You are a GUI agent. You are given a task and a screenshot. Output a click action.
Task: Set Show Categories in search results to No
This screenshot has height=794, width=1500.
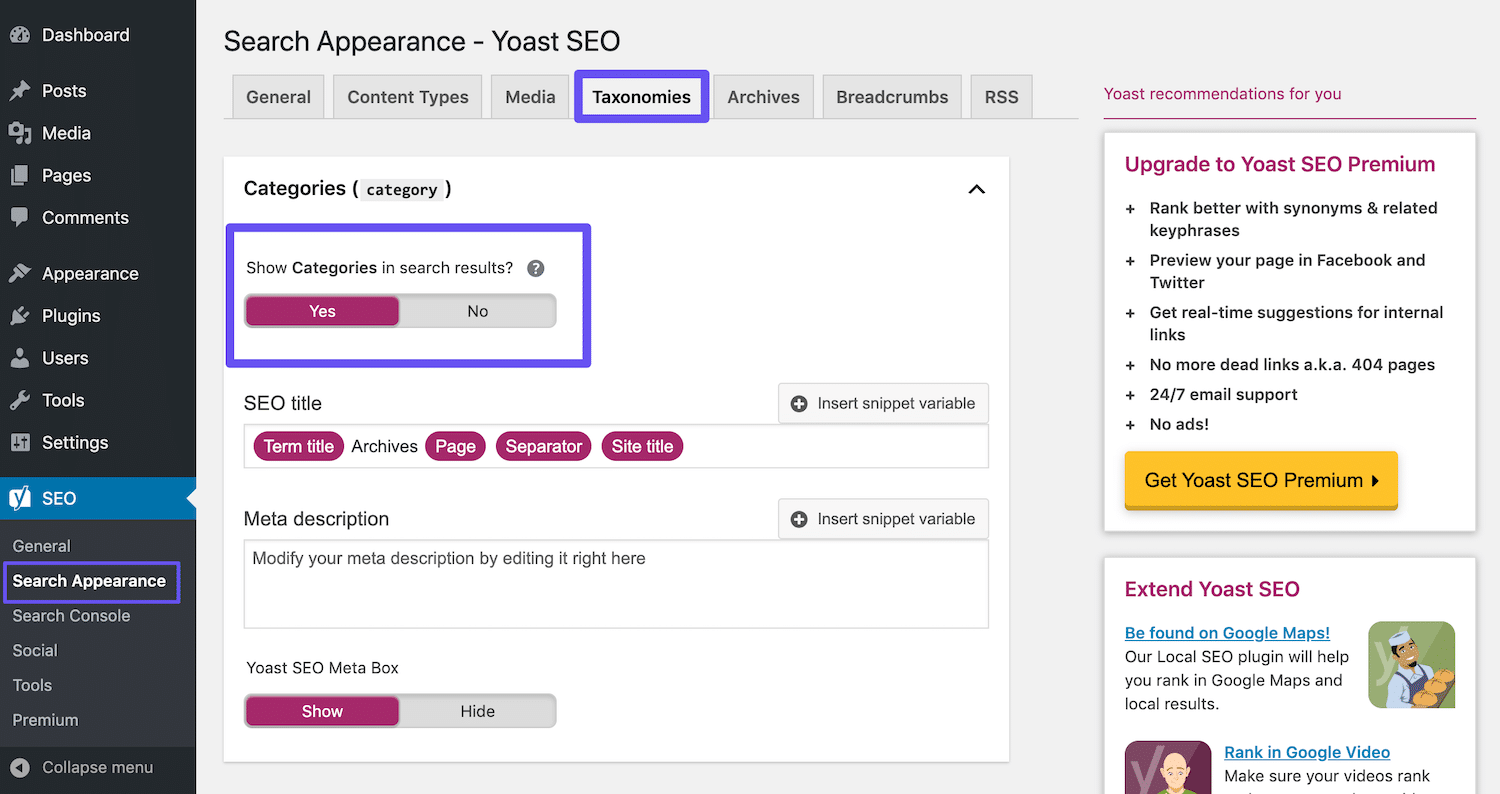tap(477, 311)
